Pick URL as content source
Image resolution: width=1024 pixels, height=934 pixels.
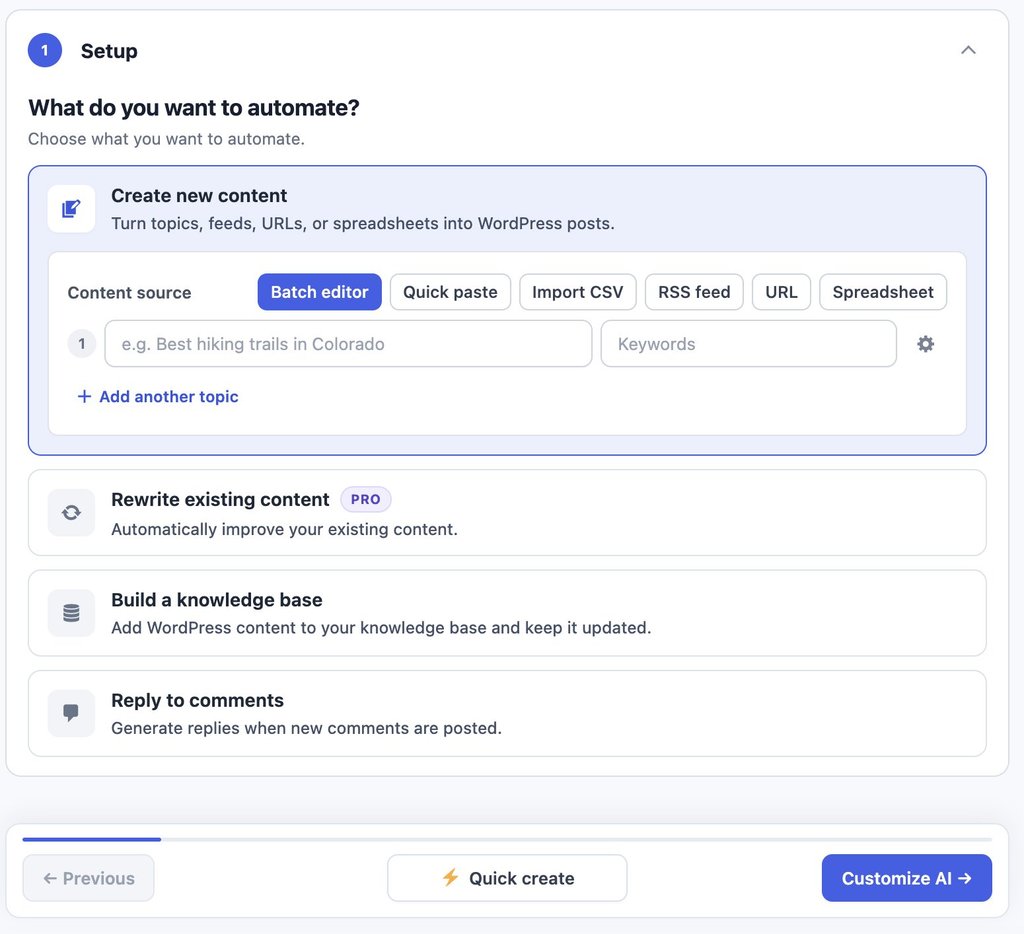tap(781, 292)
